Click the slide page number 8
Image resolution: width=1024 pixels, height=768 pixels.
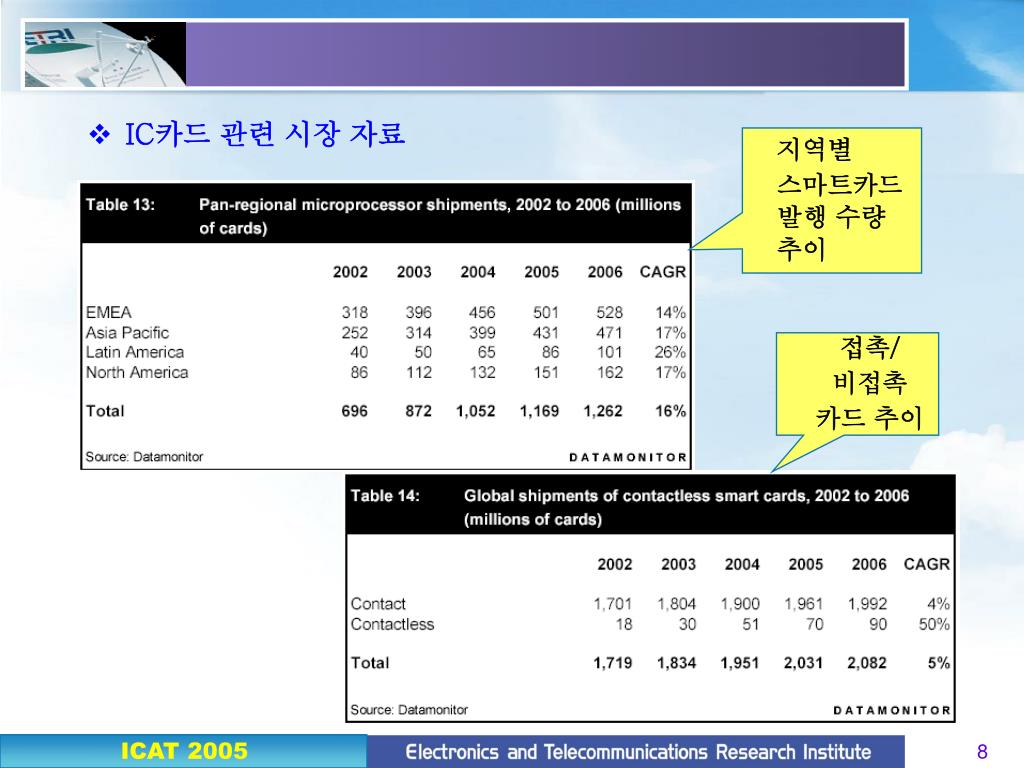pyautogui.click(x=982, y=752)
